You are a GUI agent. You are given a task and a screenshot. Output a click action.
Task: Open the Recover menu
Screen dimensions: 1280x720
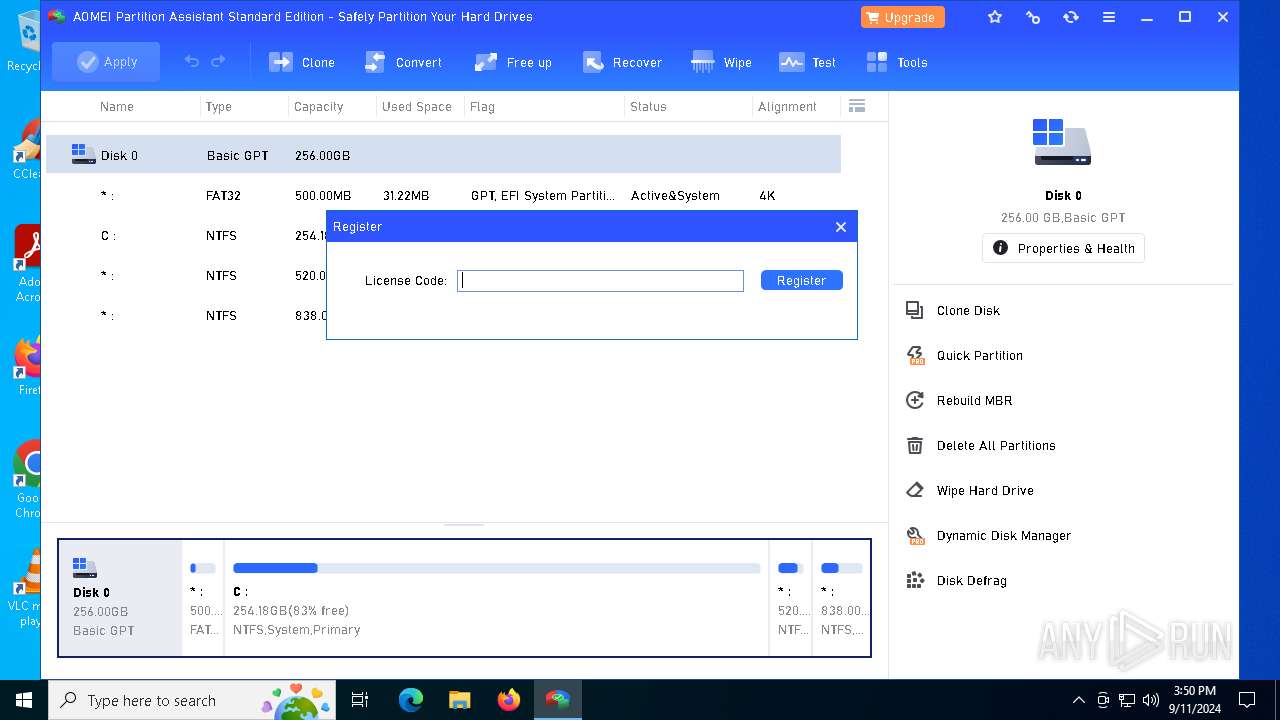622,62
